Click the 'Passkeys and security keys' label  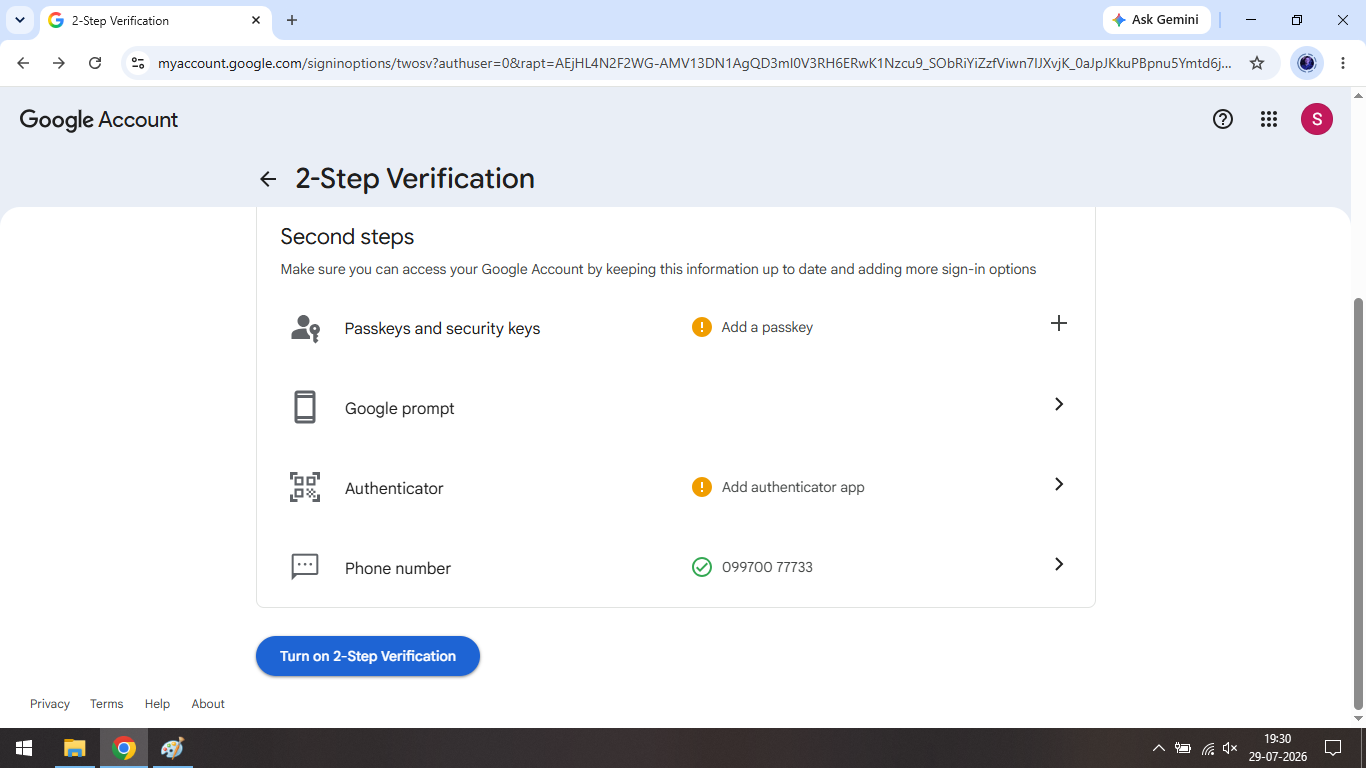(x=442, y=328)
